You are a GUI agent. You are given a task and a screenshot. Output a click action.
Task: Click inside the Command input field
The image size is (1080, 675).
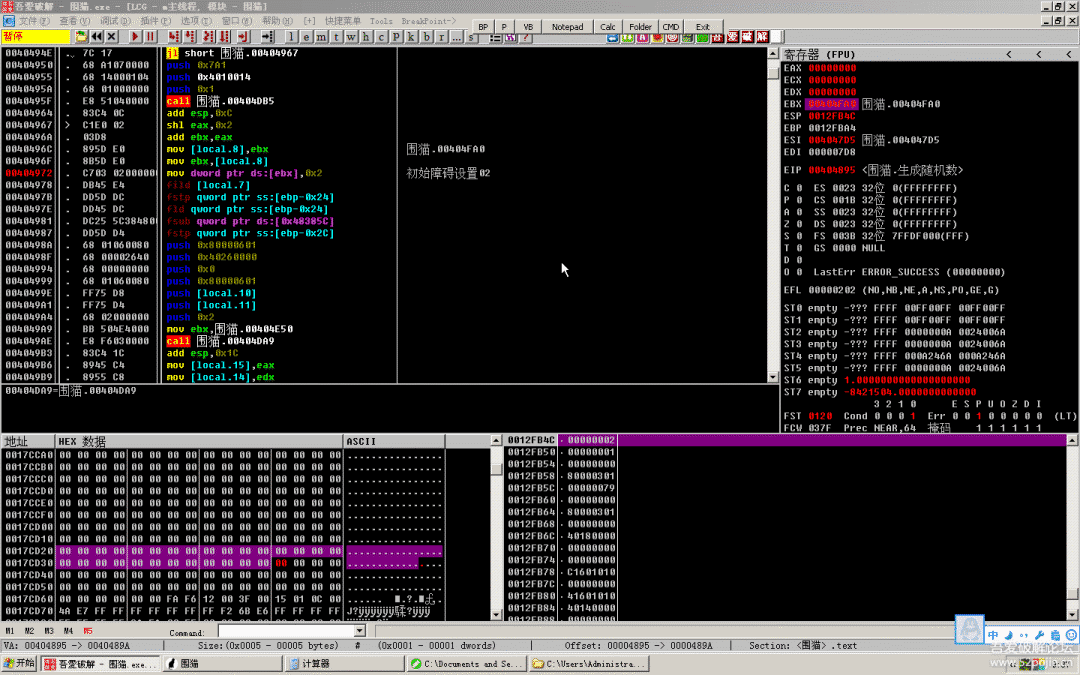pyautogui.click(x=285, y=631)
